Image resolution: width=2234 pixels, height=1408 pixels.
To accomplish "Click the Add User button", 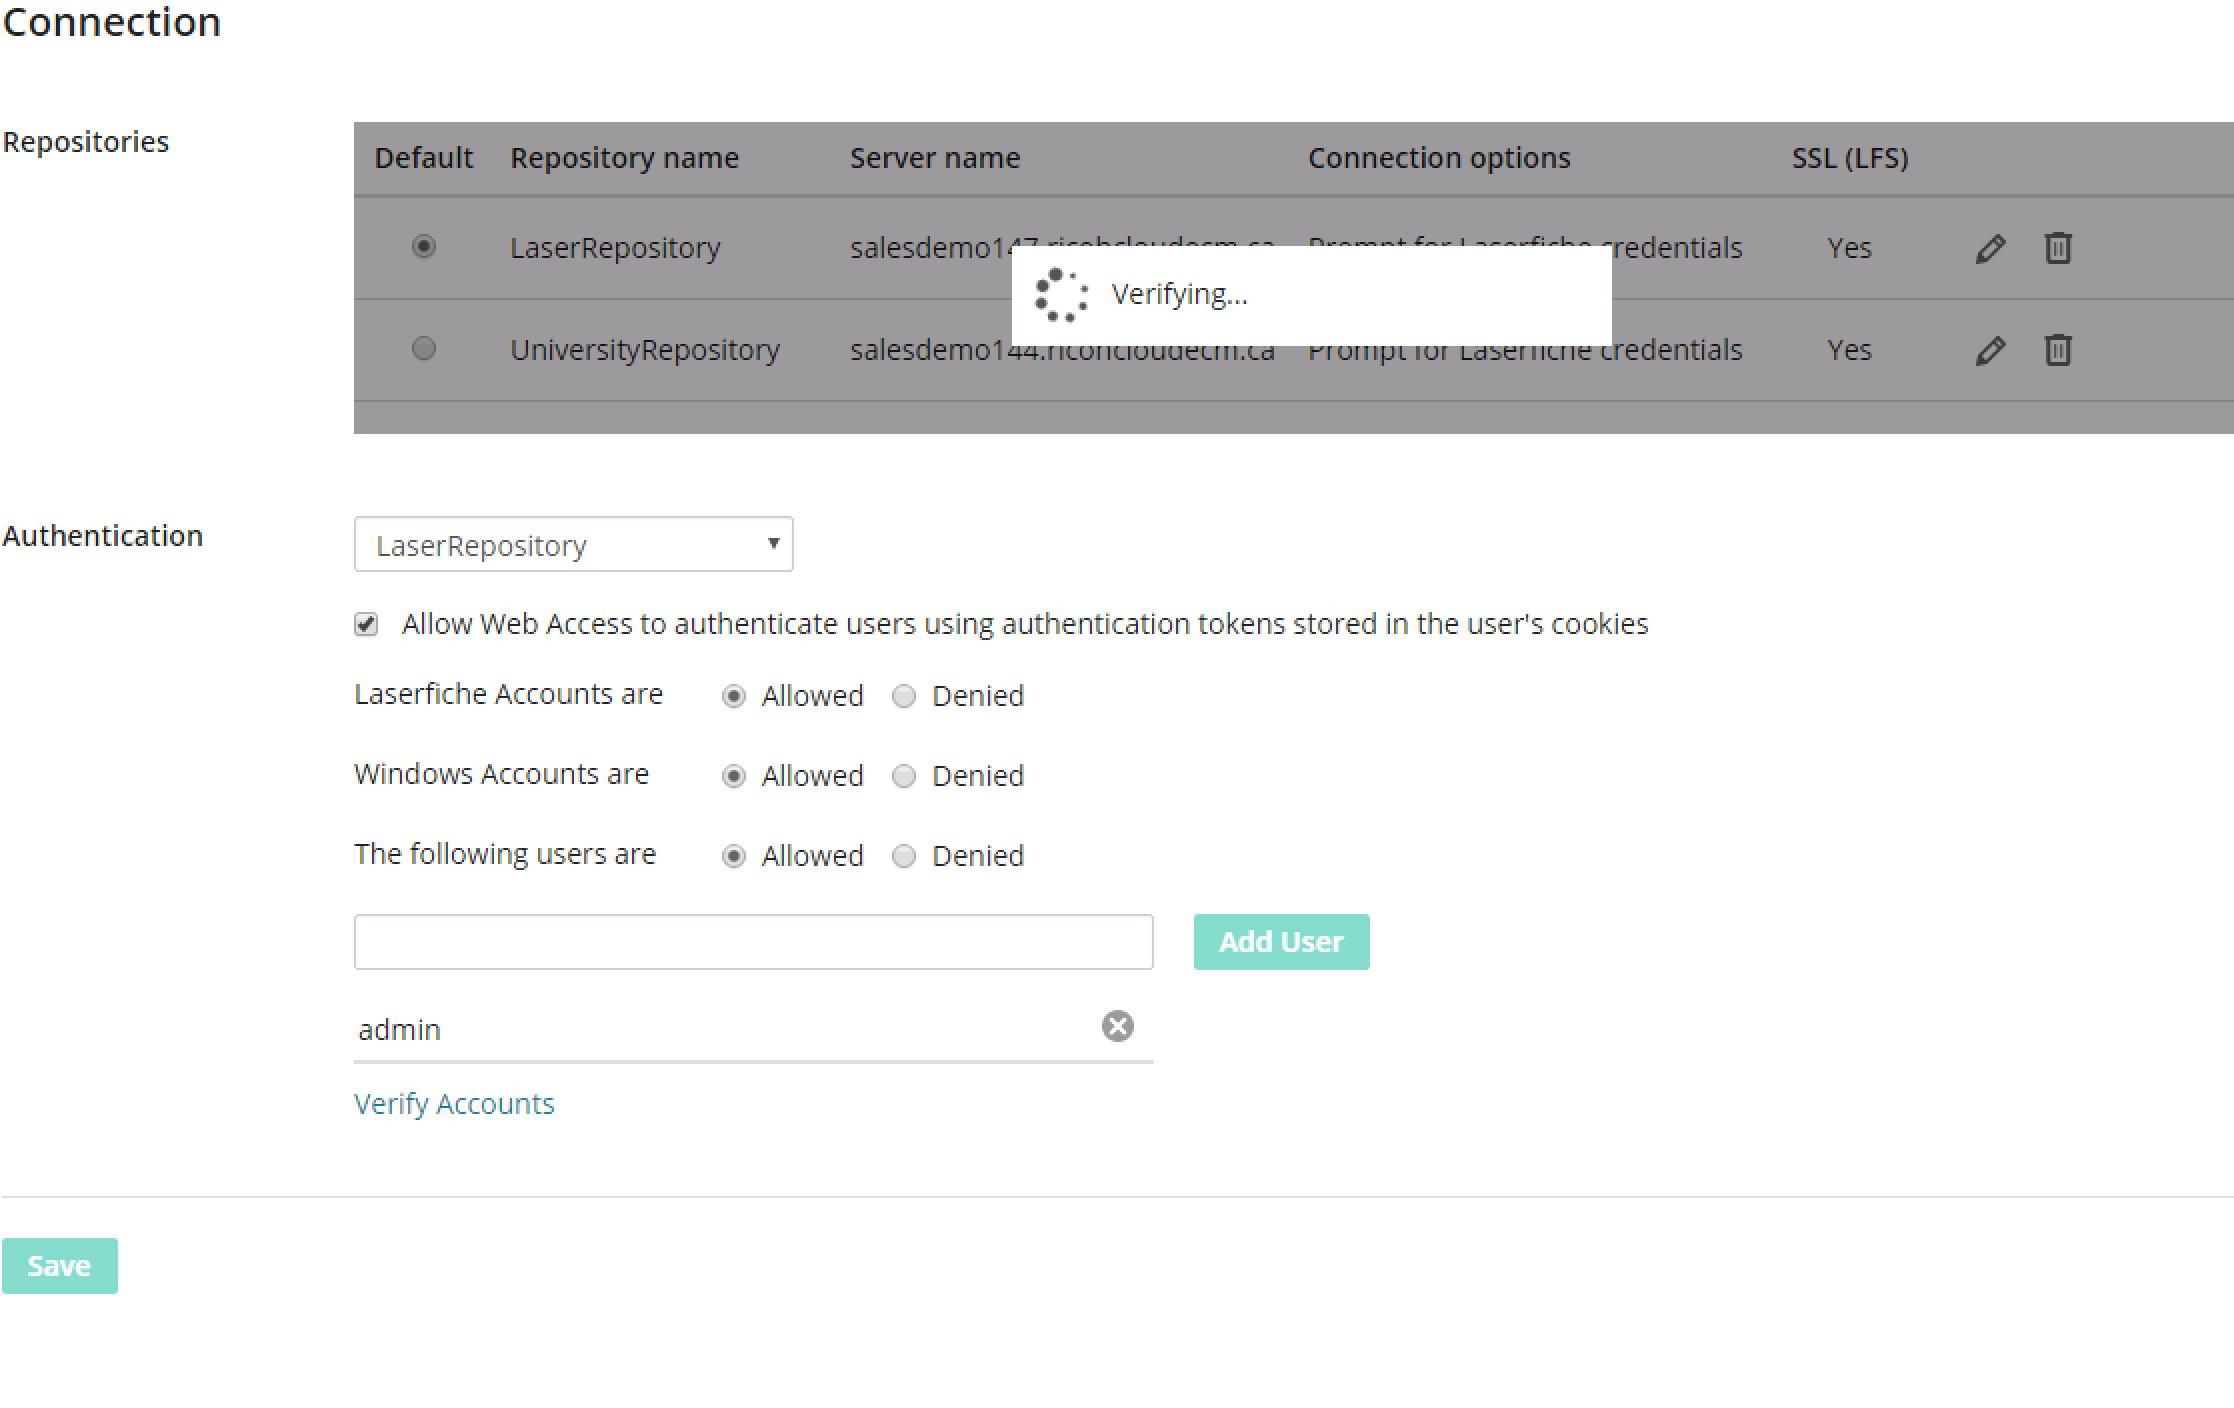I will [1281, 942].
